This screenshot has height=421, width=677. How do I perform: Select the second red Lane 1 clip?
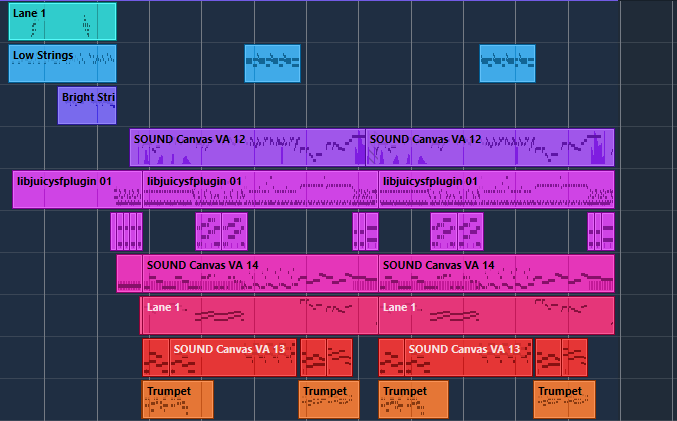tap(496, 316)
